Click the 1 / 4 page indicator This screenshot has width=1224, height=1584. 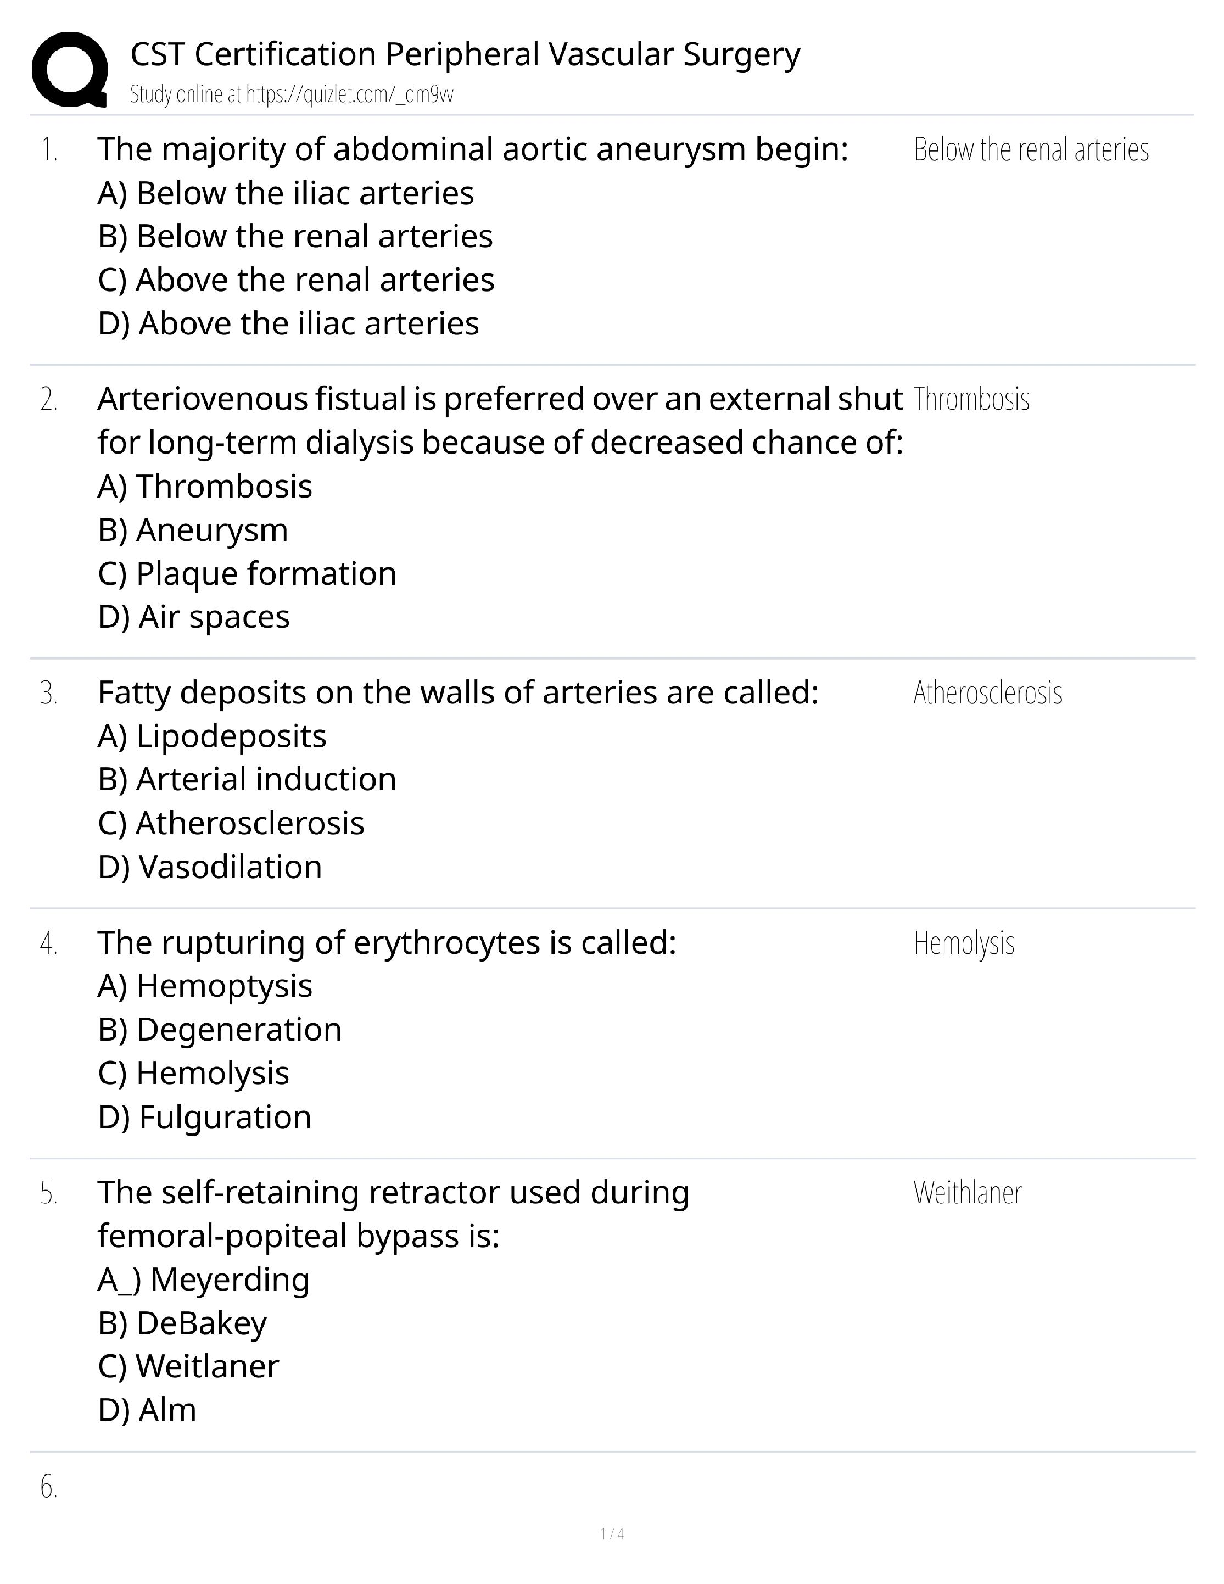pos(612,1534)
